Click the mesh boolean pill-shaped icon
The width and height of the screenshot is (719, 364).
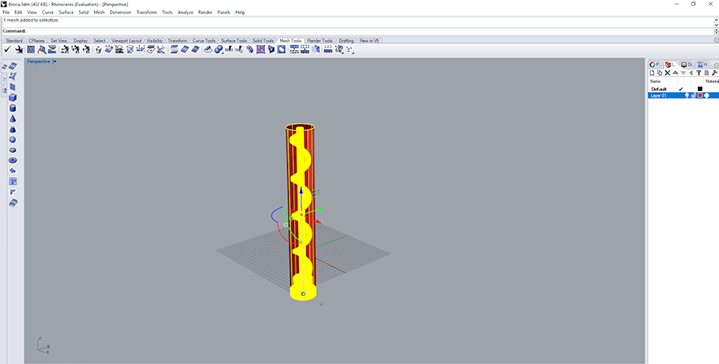[218, 50]
